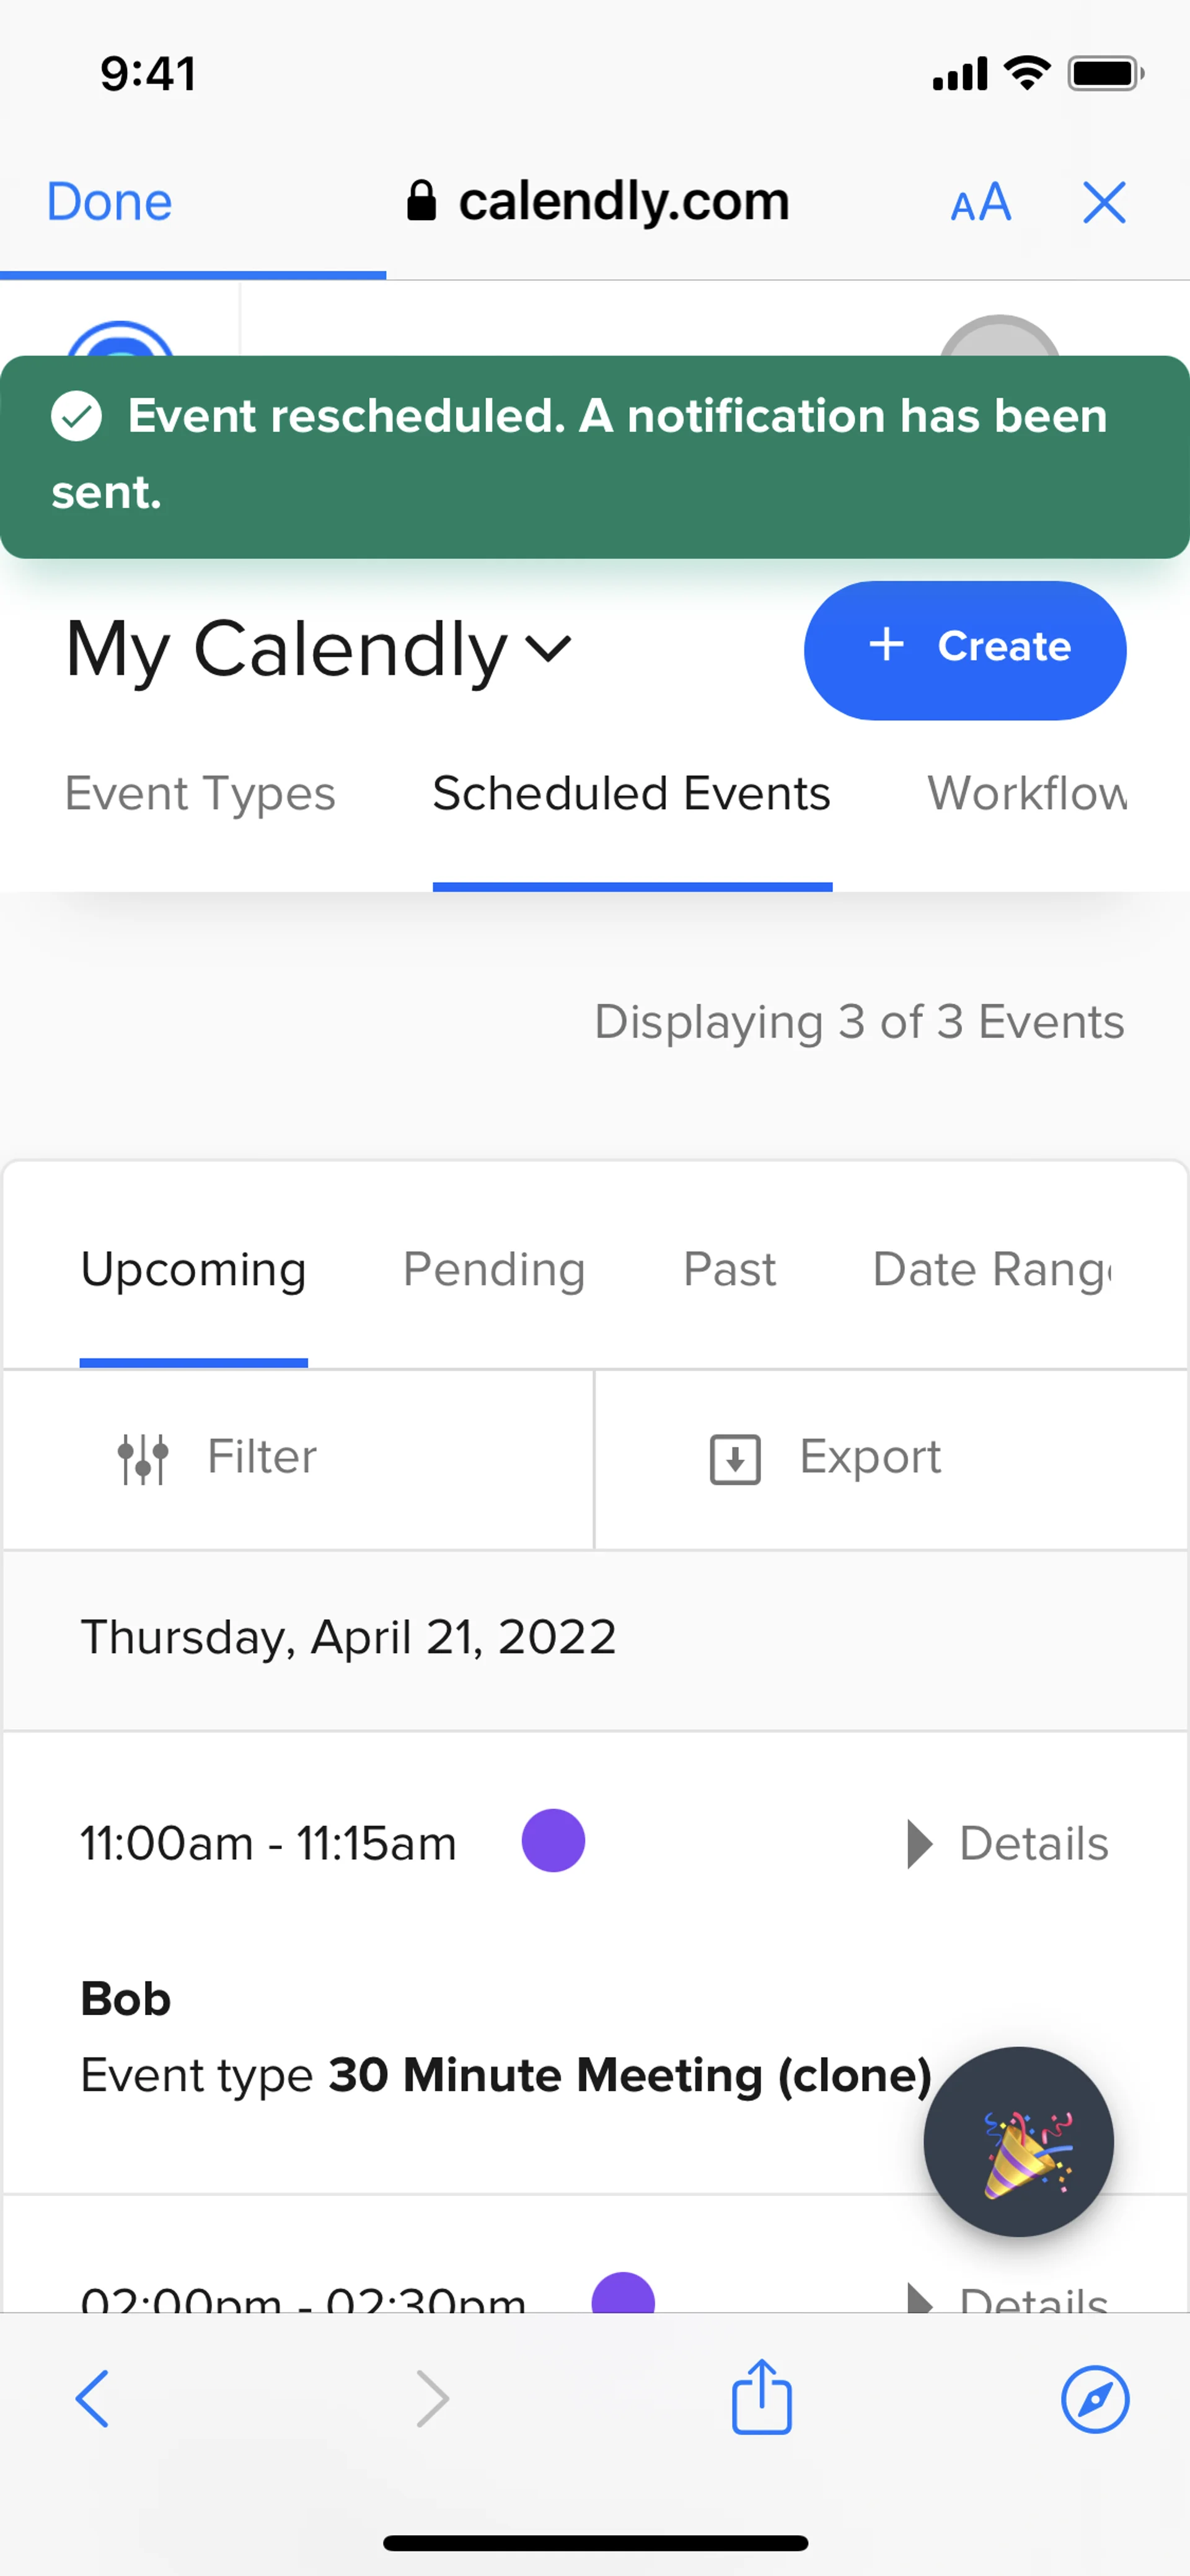
Task: Tap the calendly.com address bar
Action: point(598,203)
